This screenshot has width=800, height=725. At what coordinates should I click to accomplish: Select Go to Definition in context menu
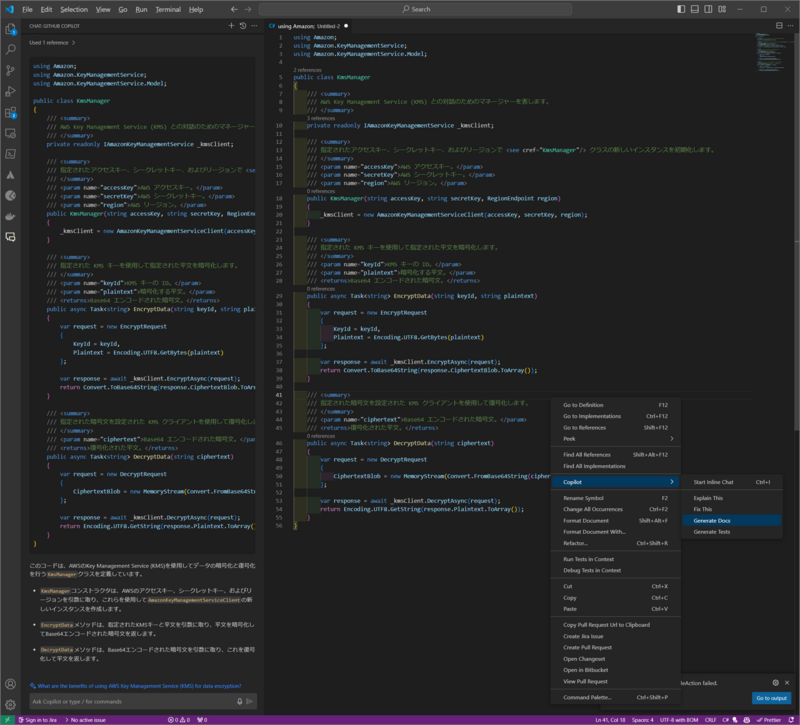tap(616, 405)
